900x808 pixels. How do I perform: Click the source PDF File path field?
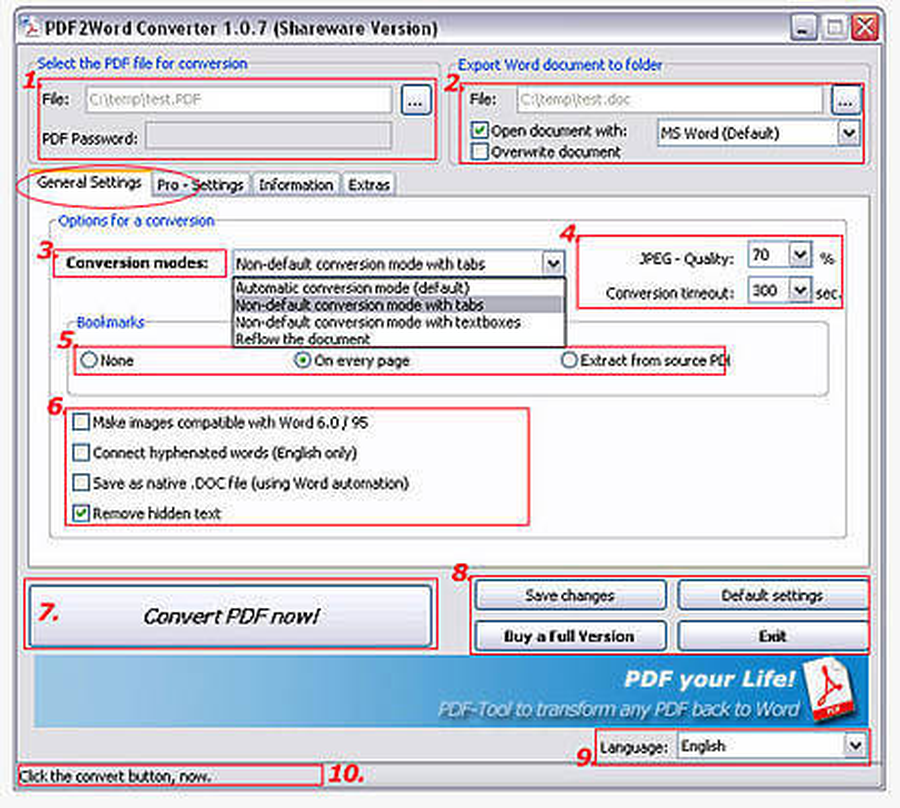[239, 100]
